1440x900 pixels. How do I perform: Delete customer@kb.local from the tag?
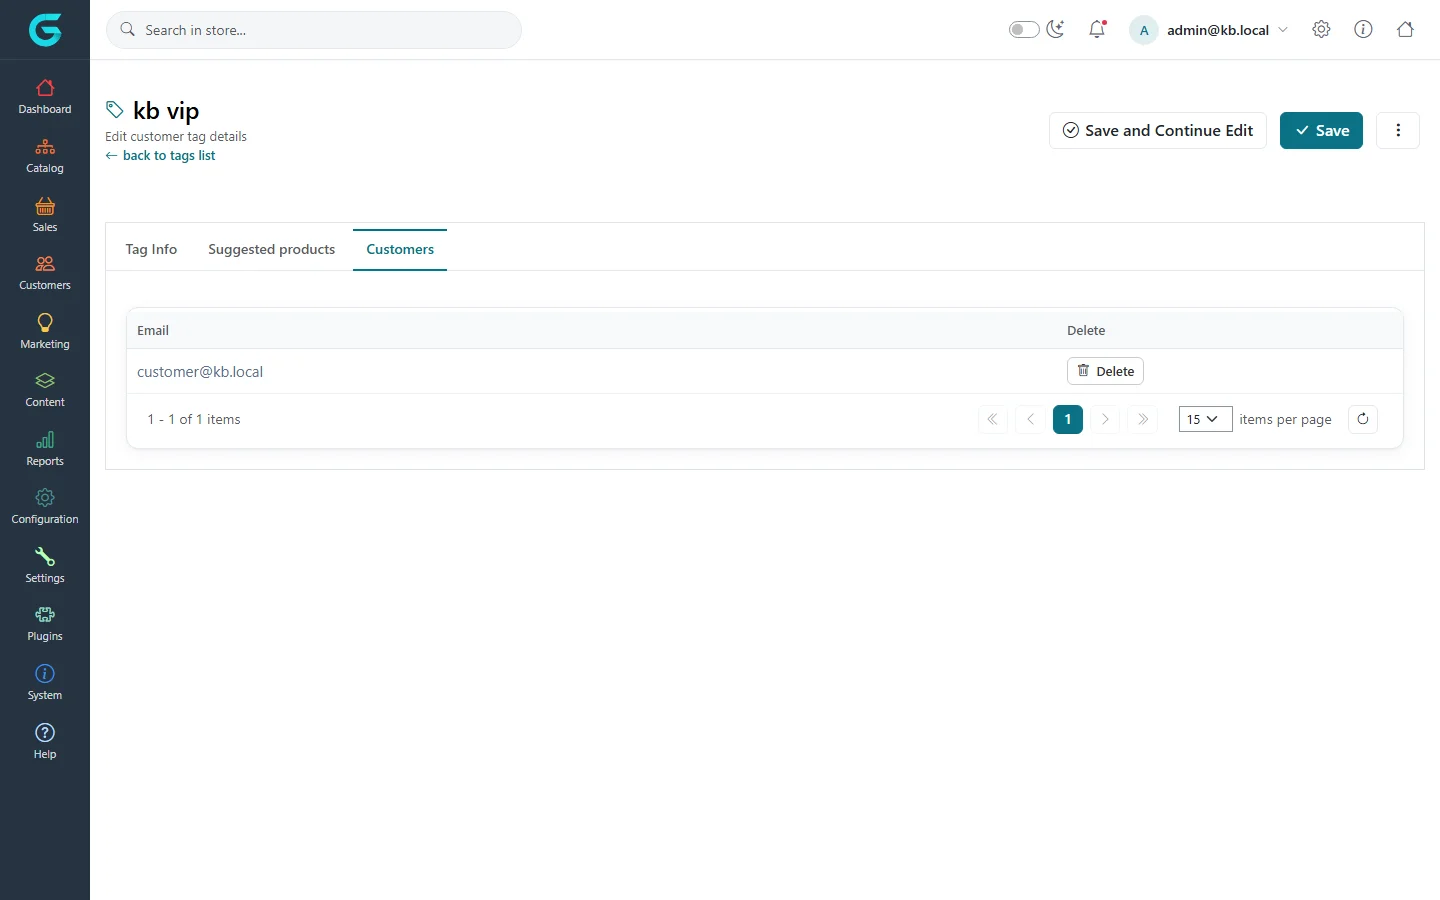[1105, 371]
